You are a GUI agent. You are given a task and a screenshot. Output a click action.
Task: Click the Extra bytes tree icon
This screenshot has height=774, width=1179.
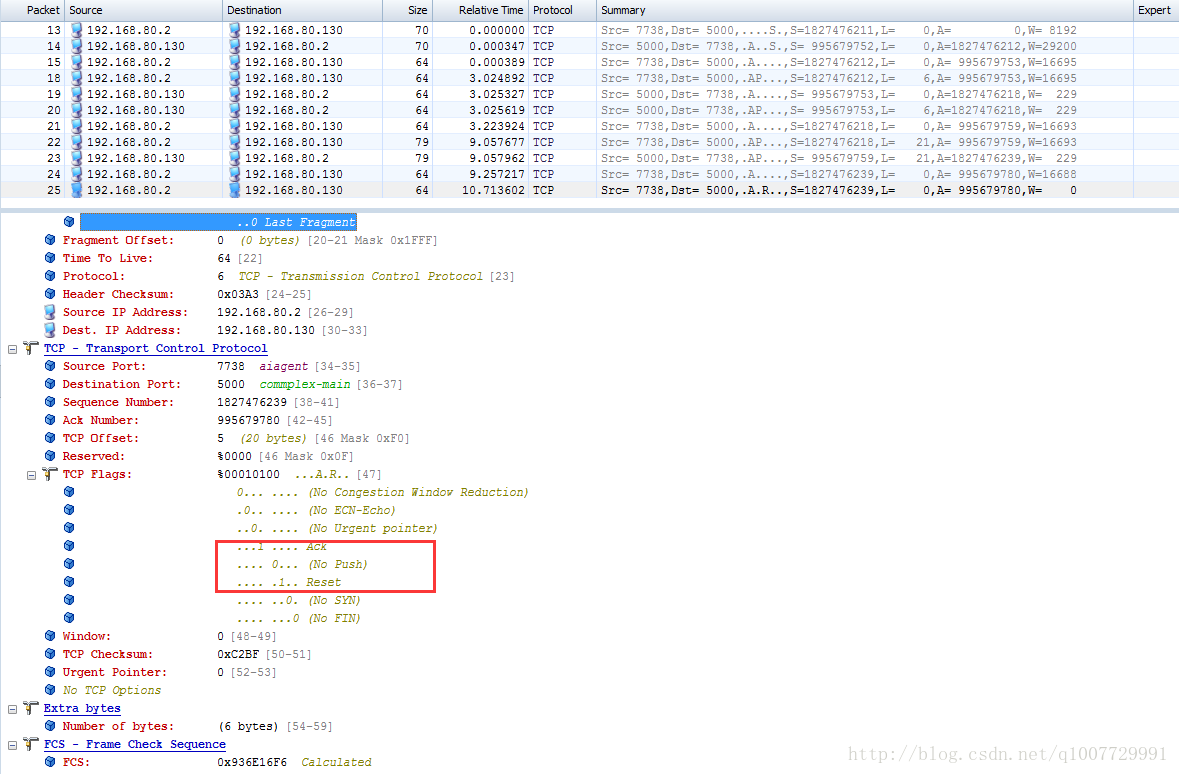pyautogui.click(x=31, y=708)
